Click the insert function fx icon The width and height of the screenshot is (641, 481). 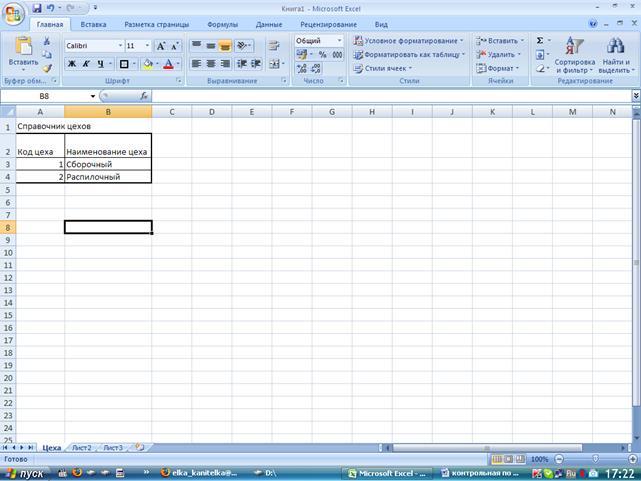tap(144, 96)
